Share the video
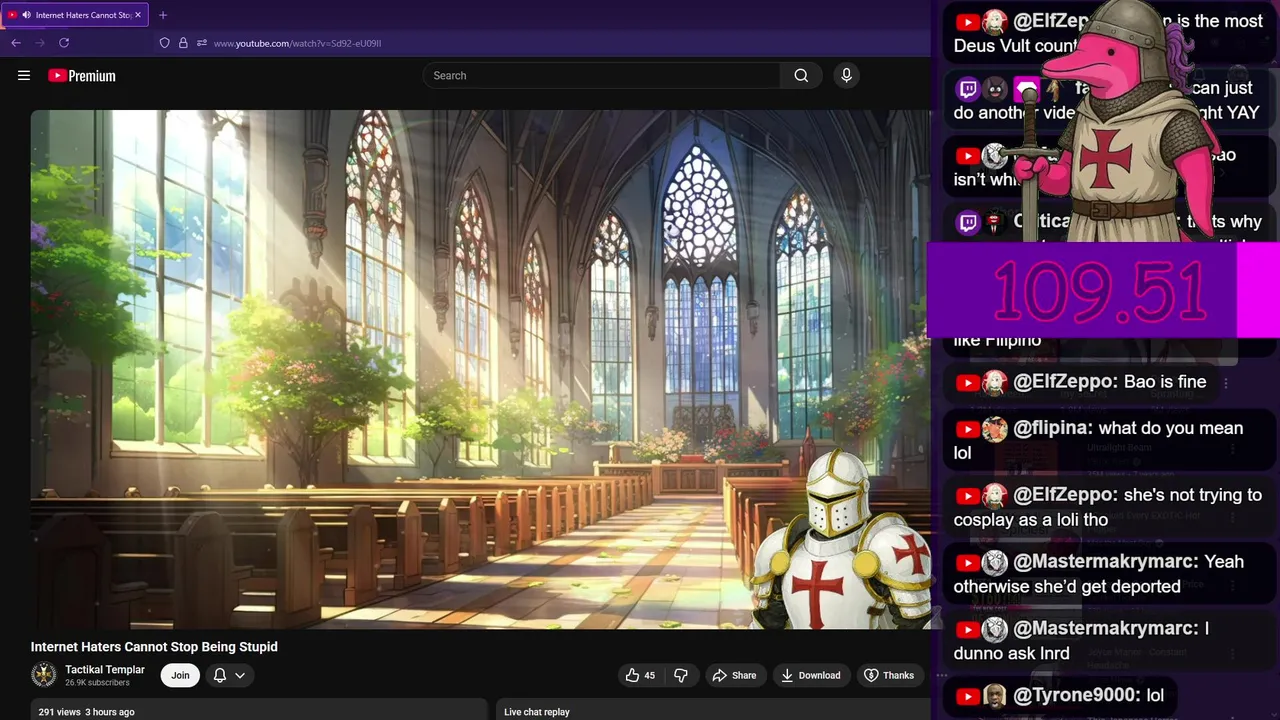1280x720 pixels. 734,675
